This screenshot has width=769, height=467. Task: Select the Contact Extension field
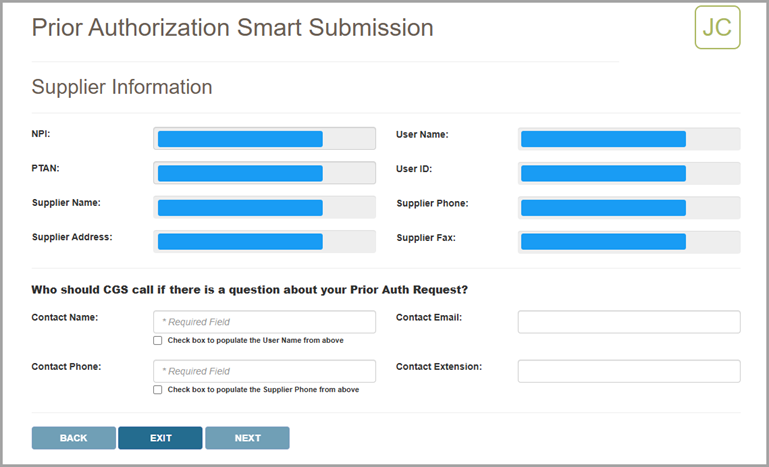[628, 371]
